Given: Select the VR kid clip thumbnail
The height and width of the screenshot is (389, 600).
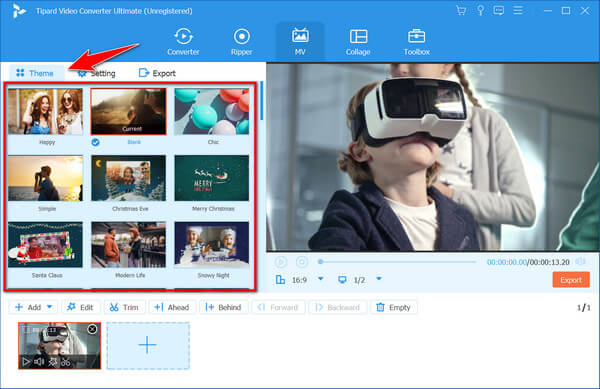Looking at the screenshot, I should tap(60, 346).
